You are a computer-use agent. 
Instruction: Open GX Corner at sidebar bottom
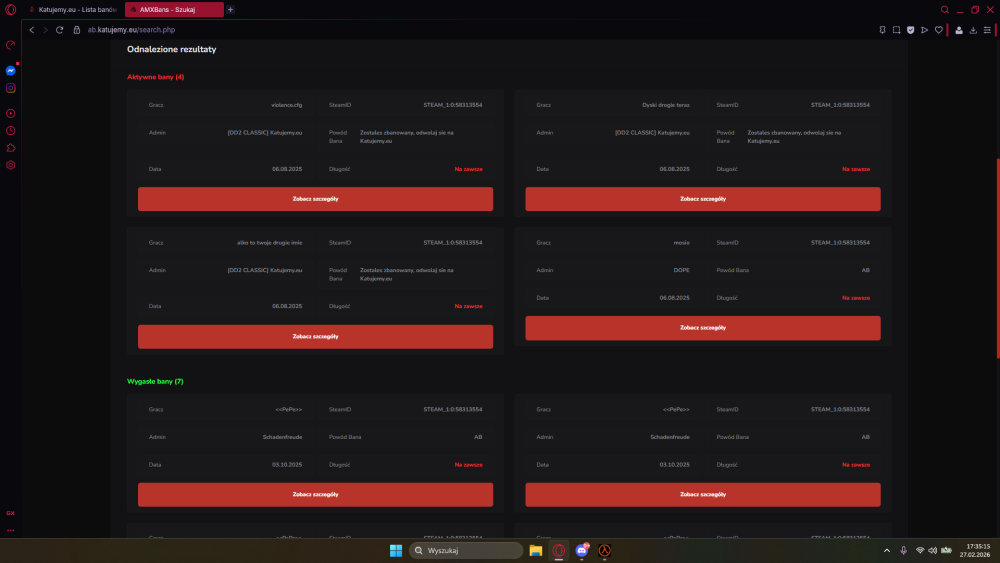11,513
